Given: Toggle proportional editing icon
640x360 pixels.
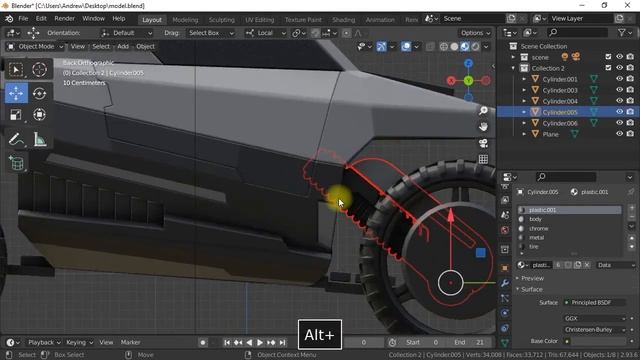Looking at the screenshot, I should (x=346, y=33).
